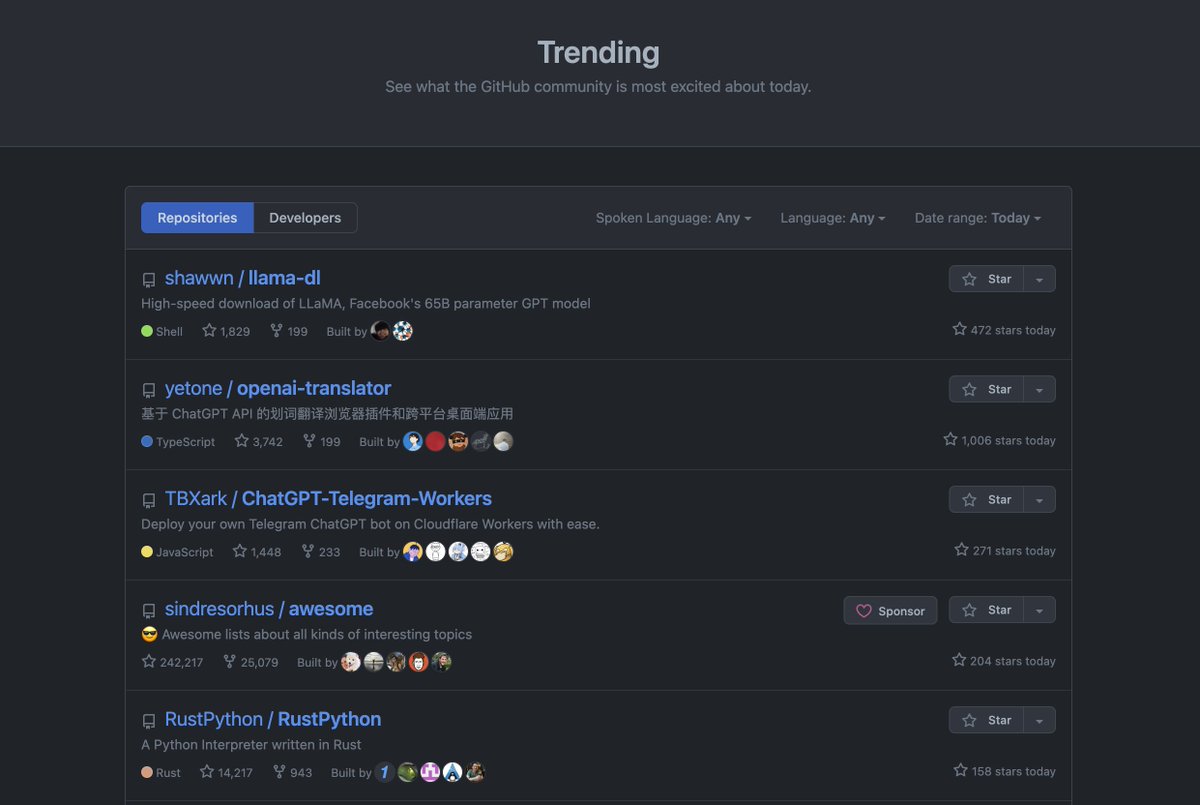This screenshot has height=805, width=1200.
Task: Click last contributor avatar of RustPython
Action: (x=475, y=772)
